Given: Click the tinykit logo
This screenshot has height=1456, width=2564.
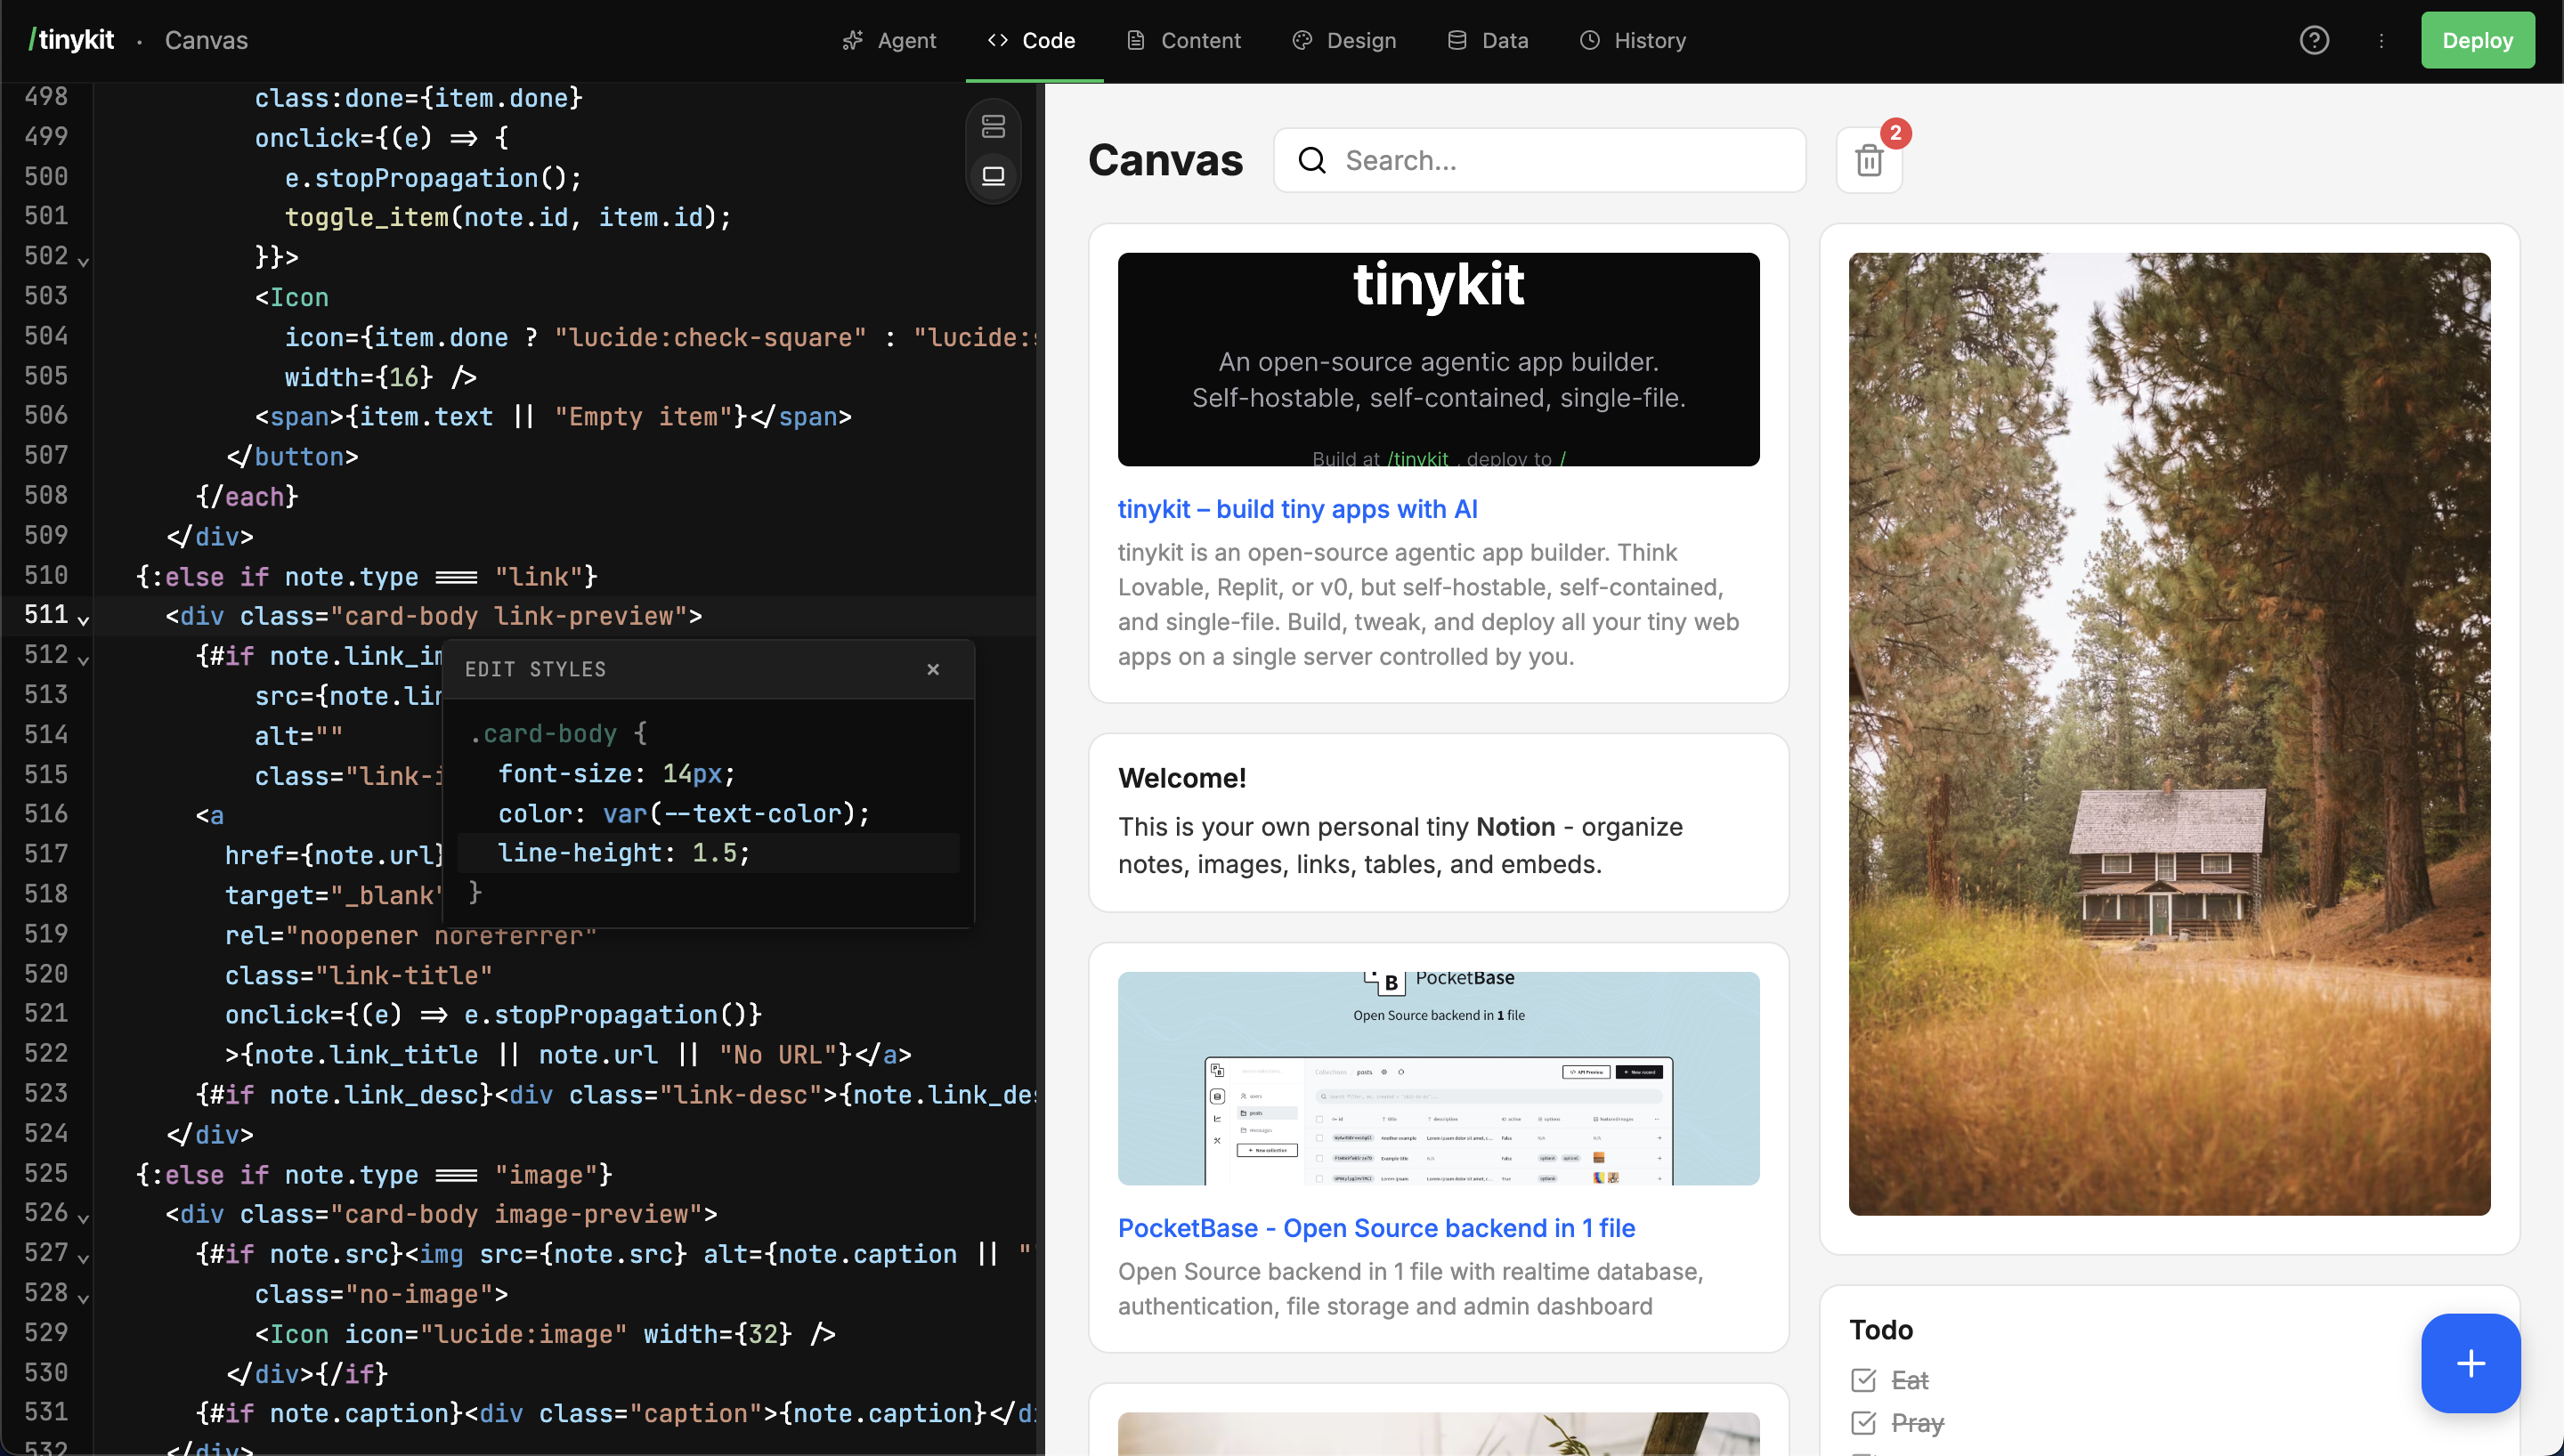Looking at the screenshot, I should point(72,40).
